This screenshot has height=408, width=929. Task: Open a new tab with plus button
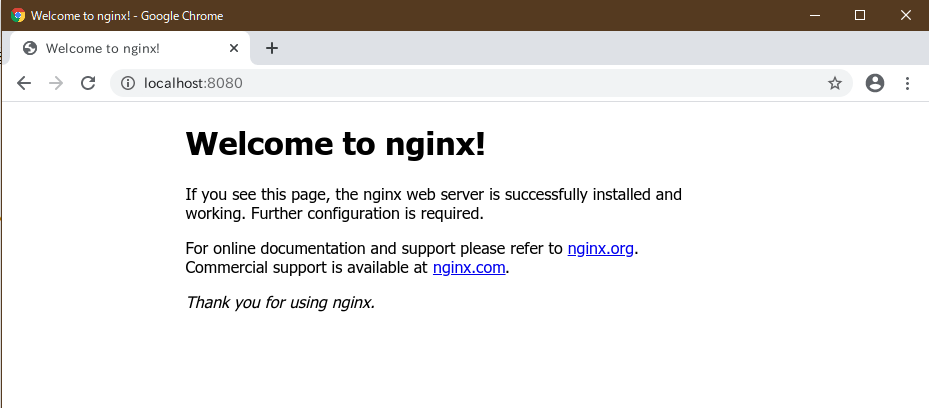tap(271, 48)
